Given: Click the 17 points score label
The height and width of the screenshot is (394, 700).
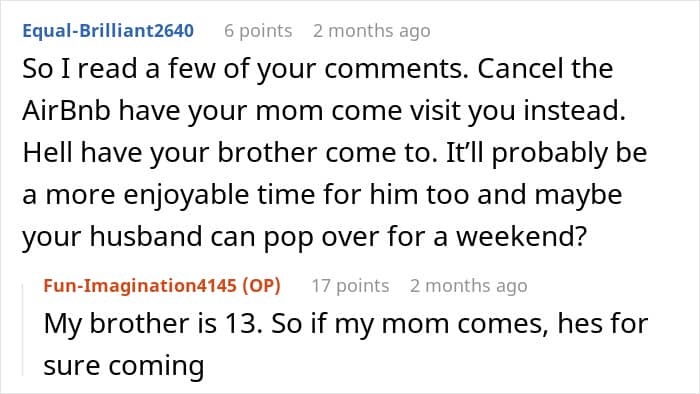Looking at the screenshot, I should click(350, 286).
